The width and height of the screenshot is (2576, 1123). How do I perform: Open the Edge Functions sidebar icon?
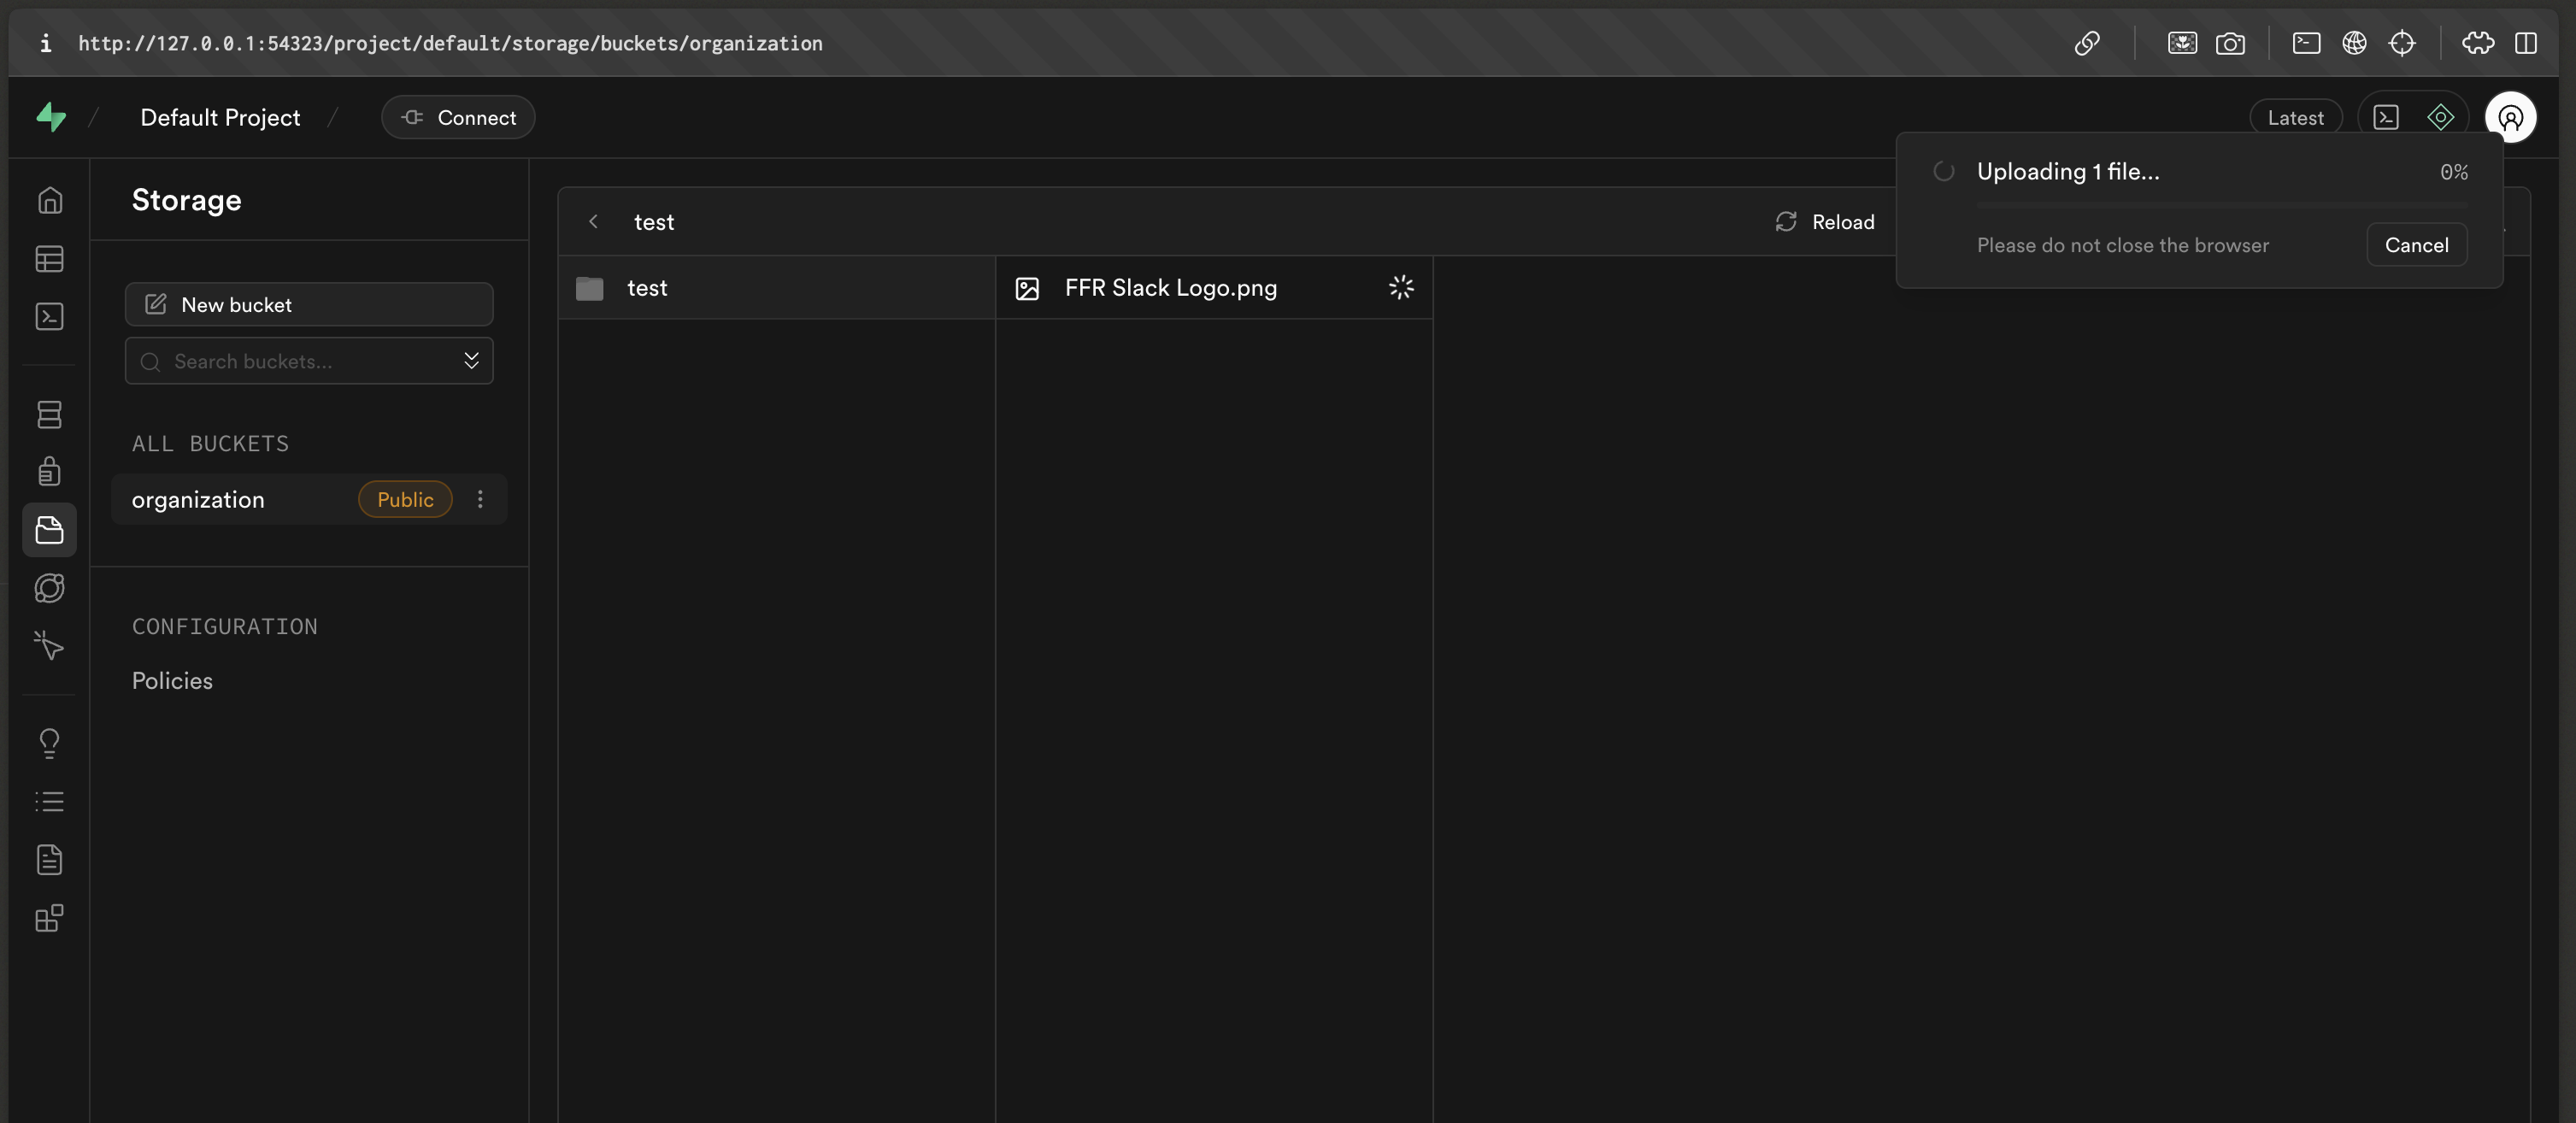pyautogui.click(x=49, y=588)
